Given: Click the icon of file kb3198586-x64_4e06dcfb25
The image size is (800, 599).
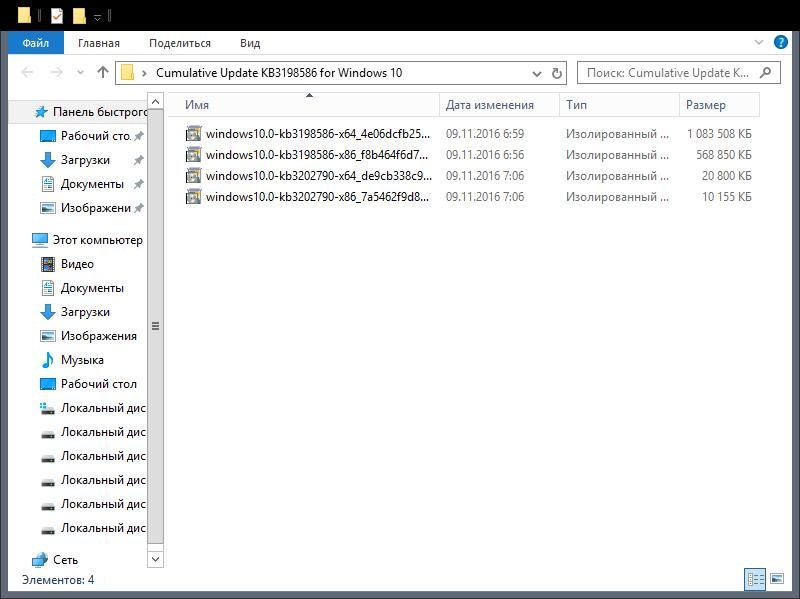Looking at the screenshot, I should coord(193,134).
